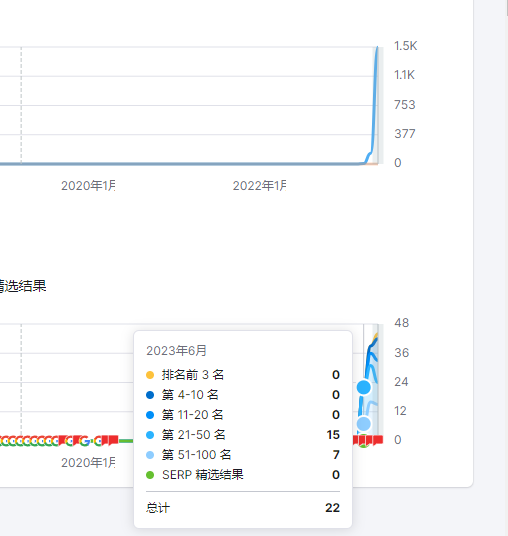Click the 第 11-20 名 tooltip row
This screenshot has width=508, height=536.
tap(243, 415)
